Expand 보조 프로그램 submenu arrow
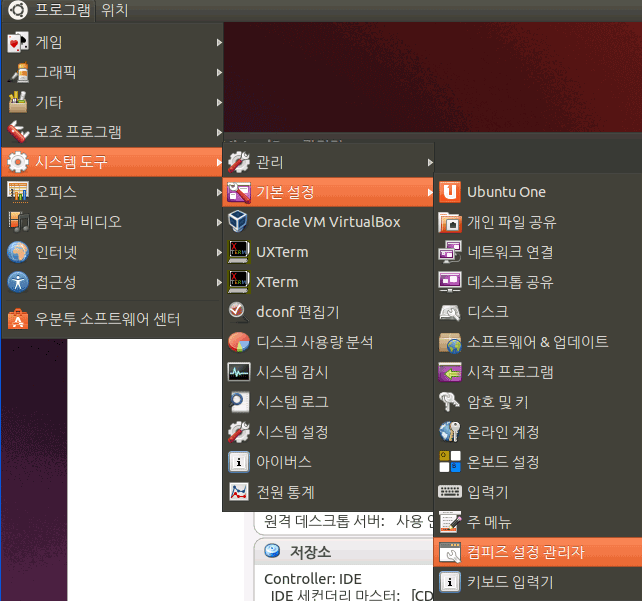 pyautogui.click(x=219, y=132)
